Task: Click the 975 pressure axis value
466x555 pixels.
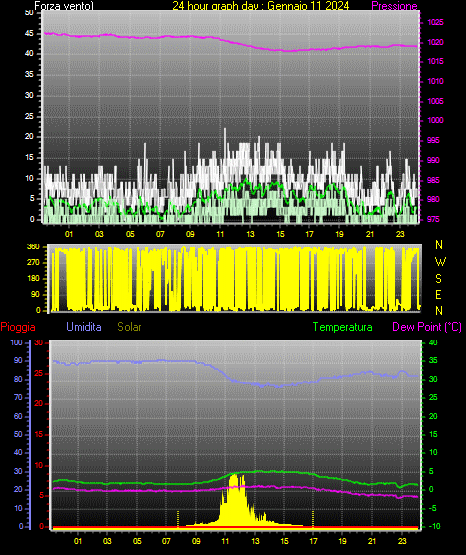Action: (x=433, y=219)
